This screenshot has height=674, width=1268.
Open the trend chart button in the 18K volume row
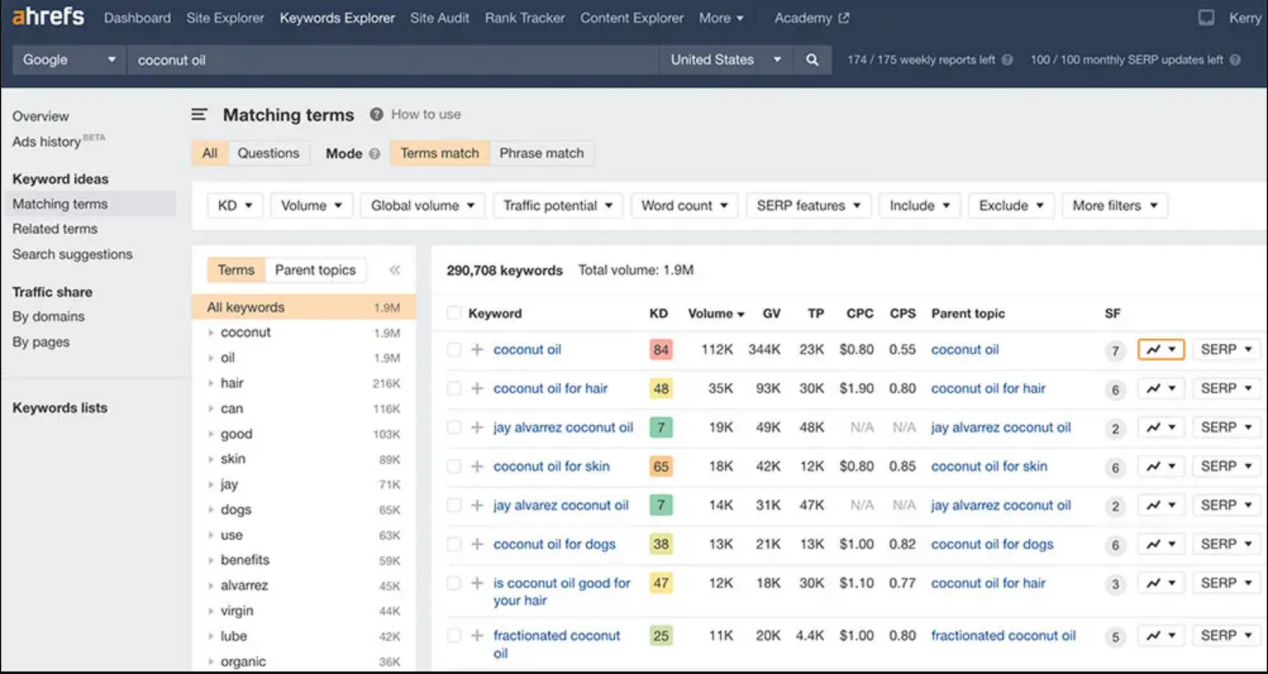(1161, 467)
